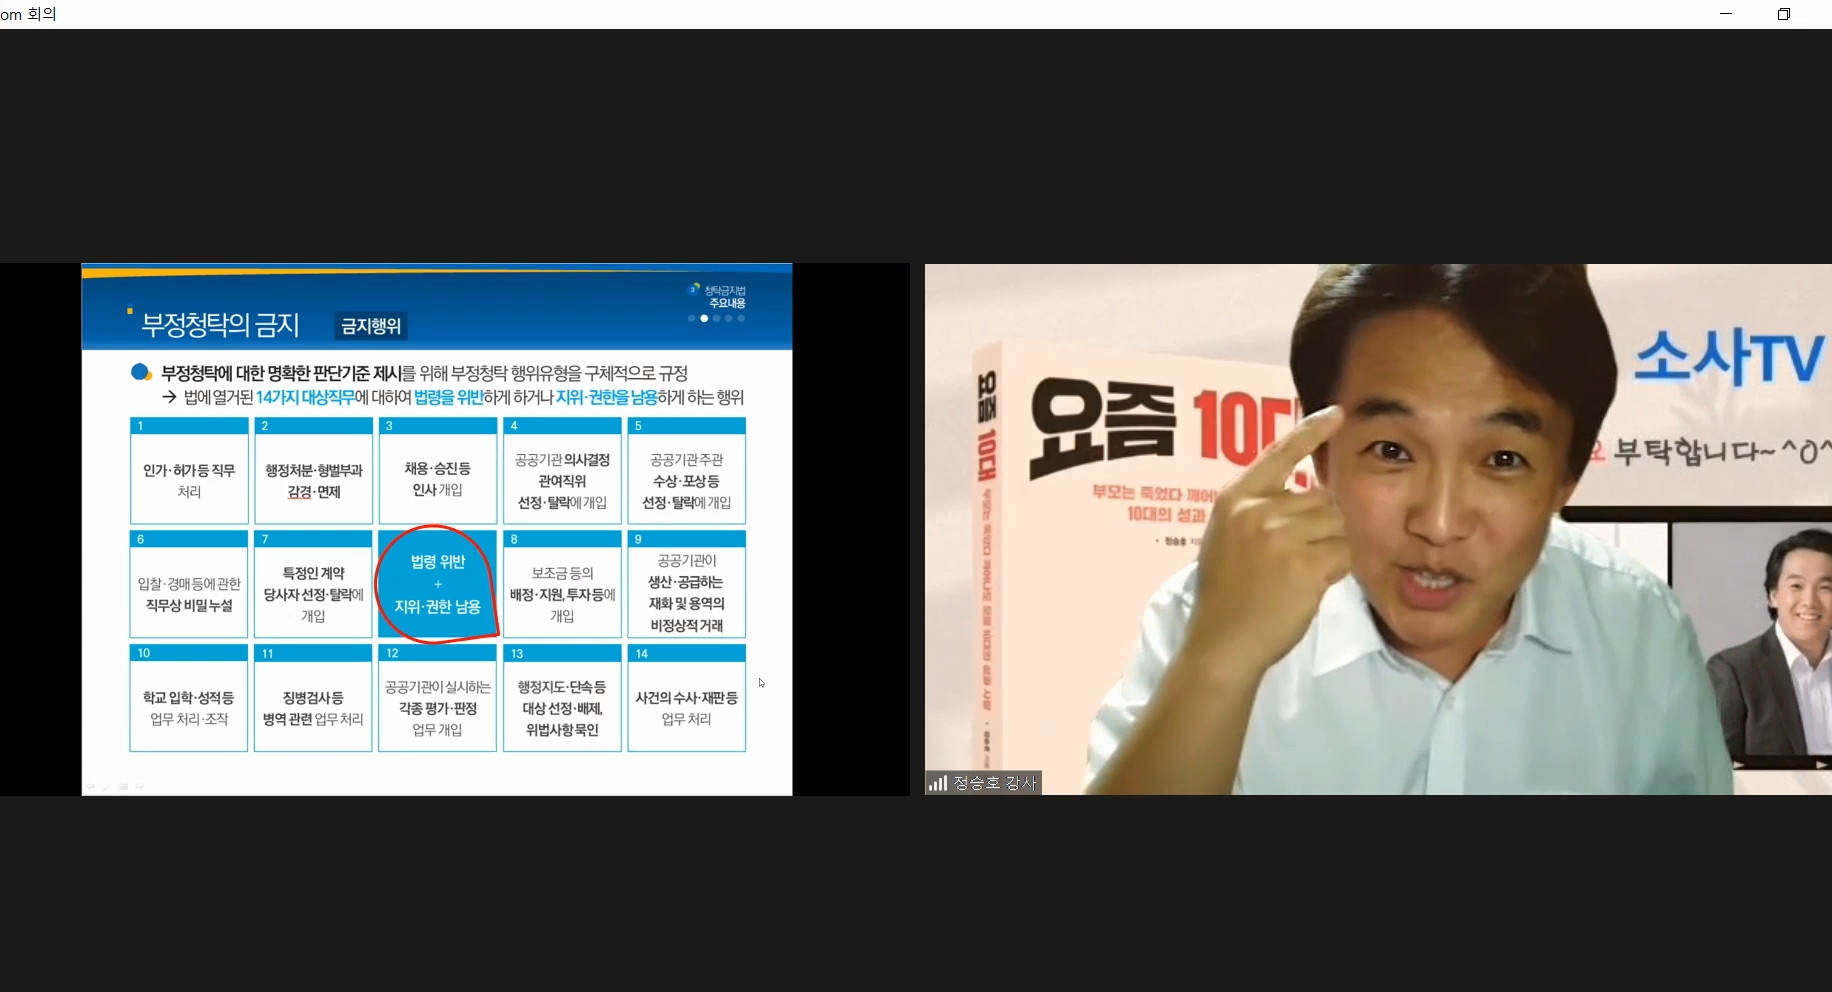Click the shared slide presentation panel

pos(437,529)
